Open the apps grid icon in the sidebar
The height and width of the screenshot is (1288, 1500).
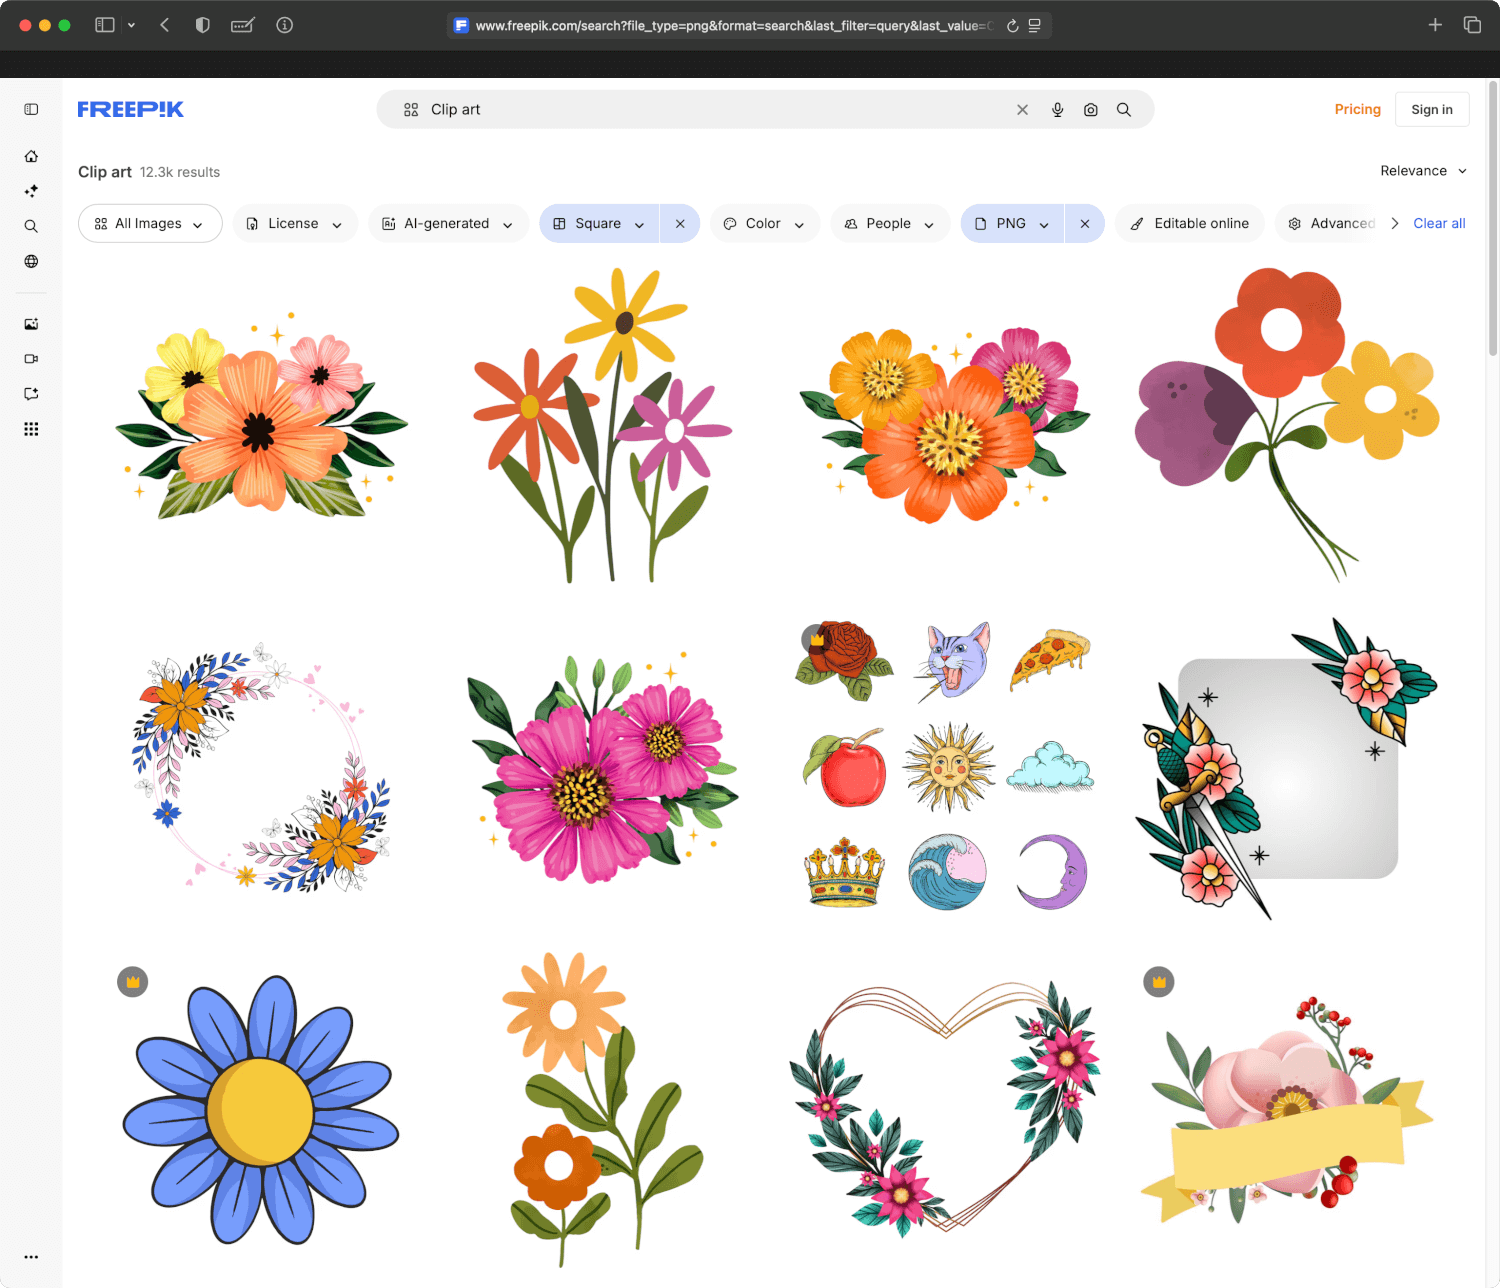pos(31,429)
